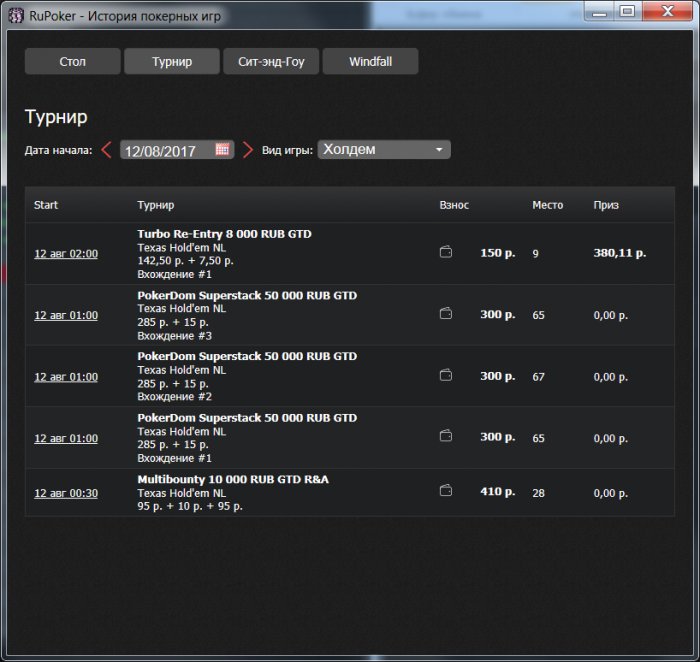
Task: Click the Турнир page heading
Action: (56, 117)
